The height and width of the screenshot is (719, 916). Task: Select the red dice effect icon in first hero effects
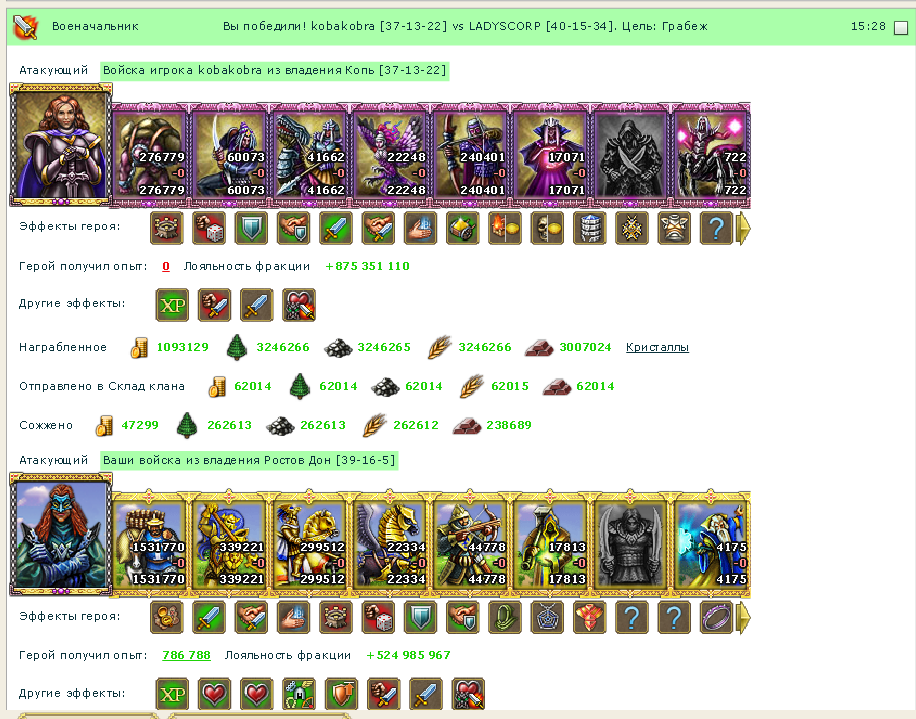[x=209, y=228]
